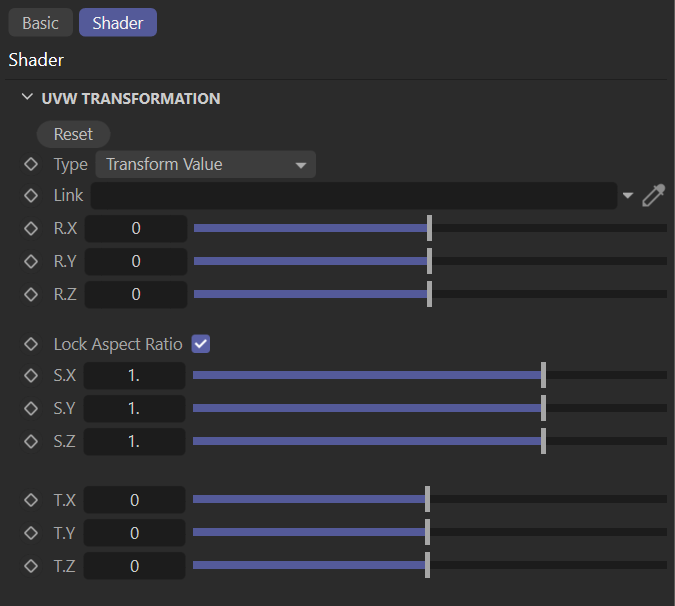Click the T.Y value input field
675x606 pixels.
135,533
